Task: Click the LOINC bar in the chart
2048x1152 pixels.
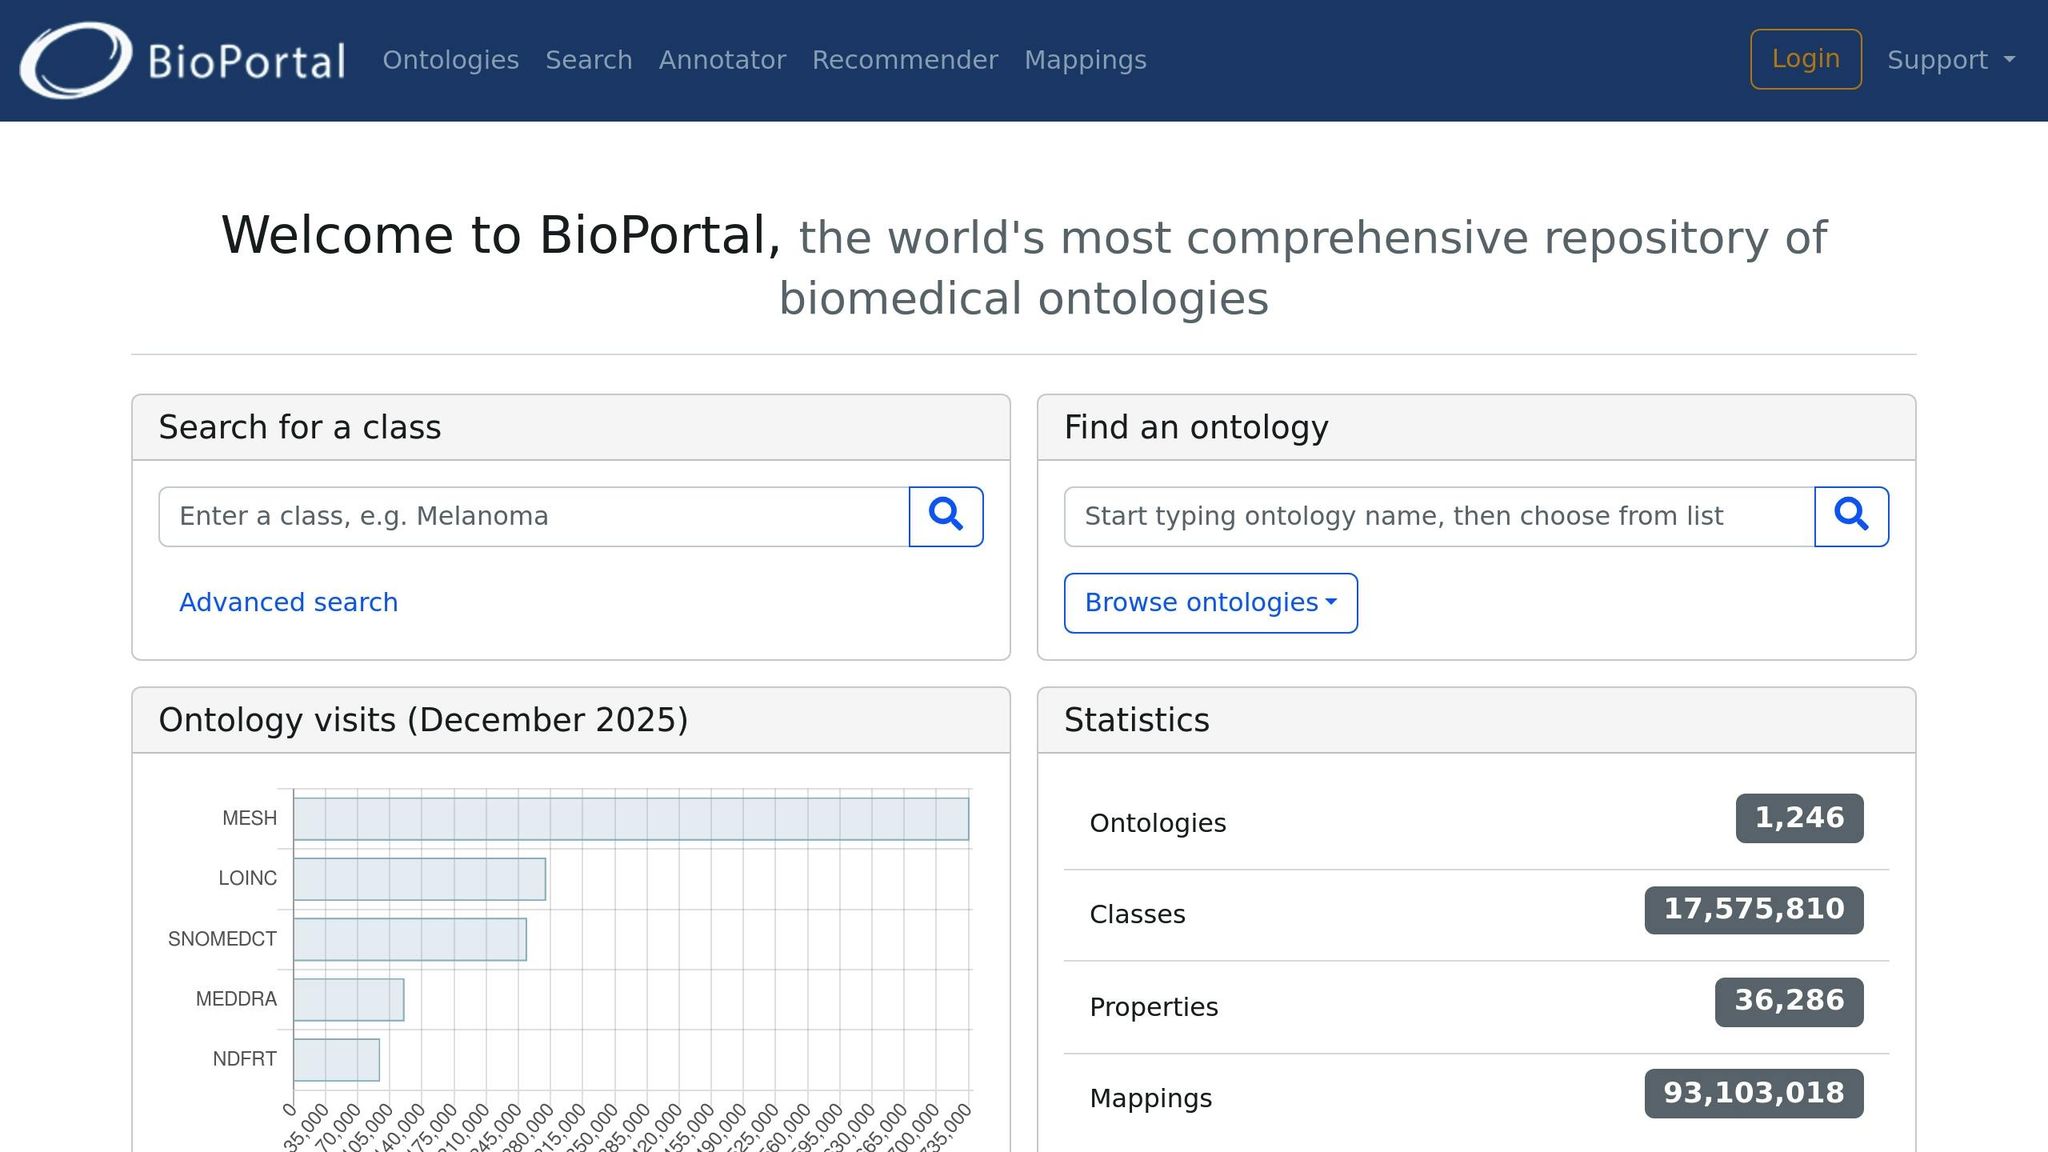Action: [x=418, y=878]
